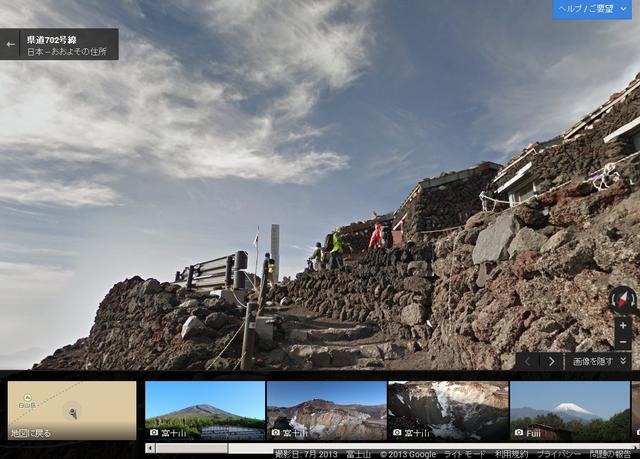Zoom in with the plus button
Screen dimensions: 640x459
(x=623, y=325)
